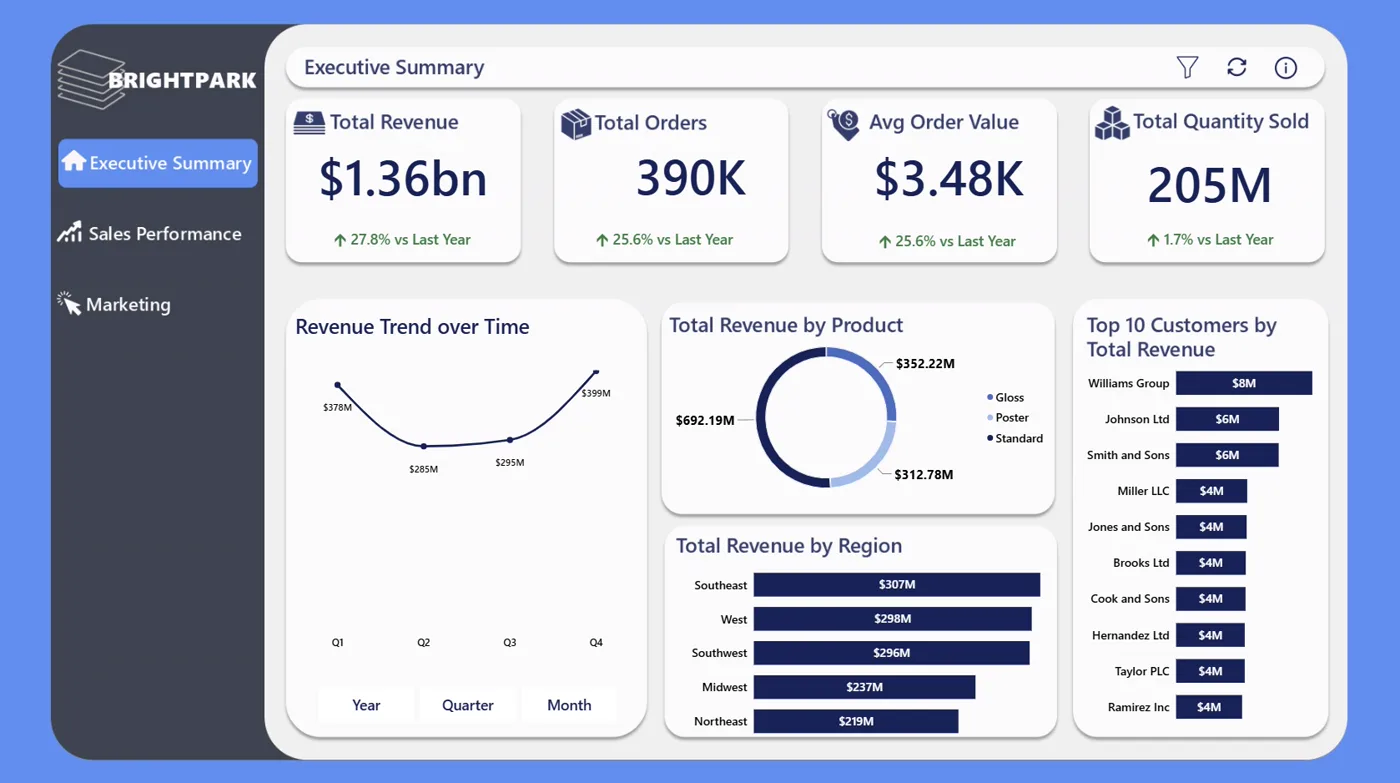
Task: Click the Smith and Sons $6M bar
Action: pyautogui.click(x=1227, y=455)
